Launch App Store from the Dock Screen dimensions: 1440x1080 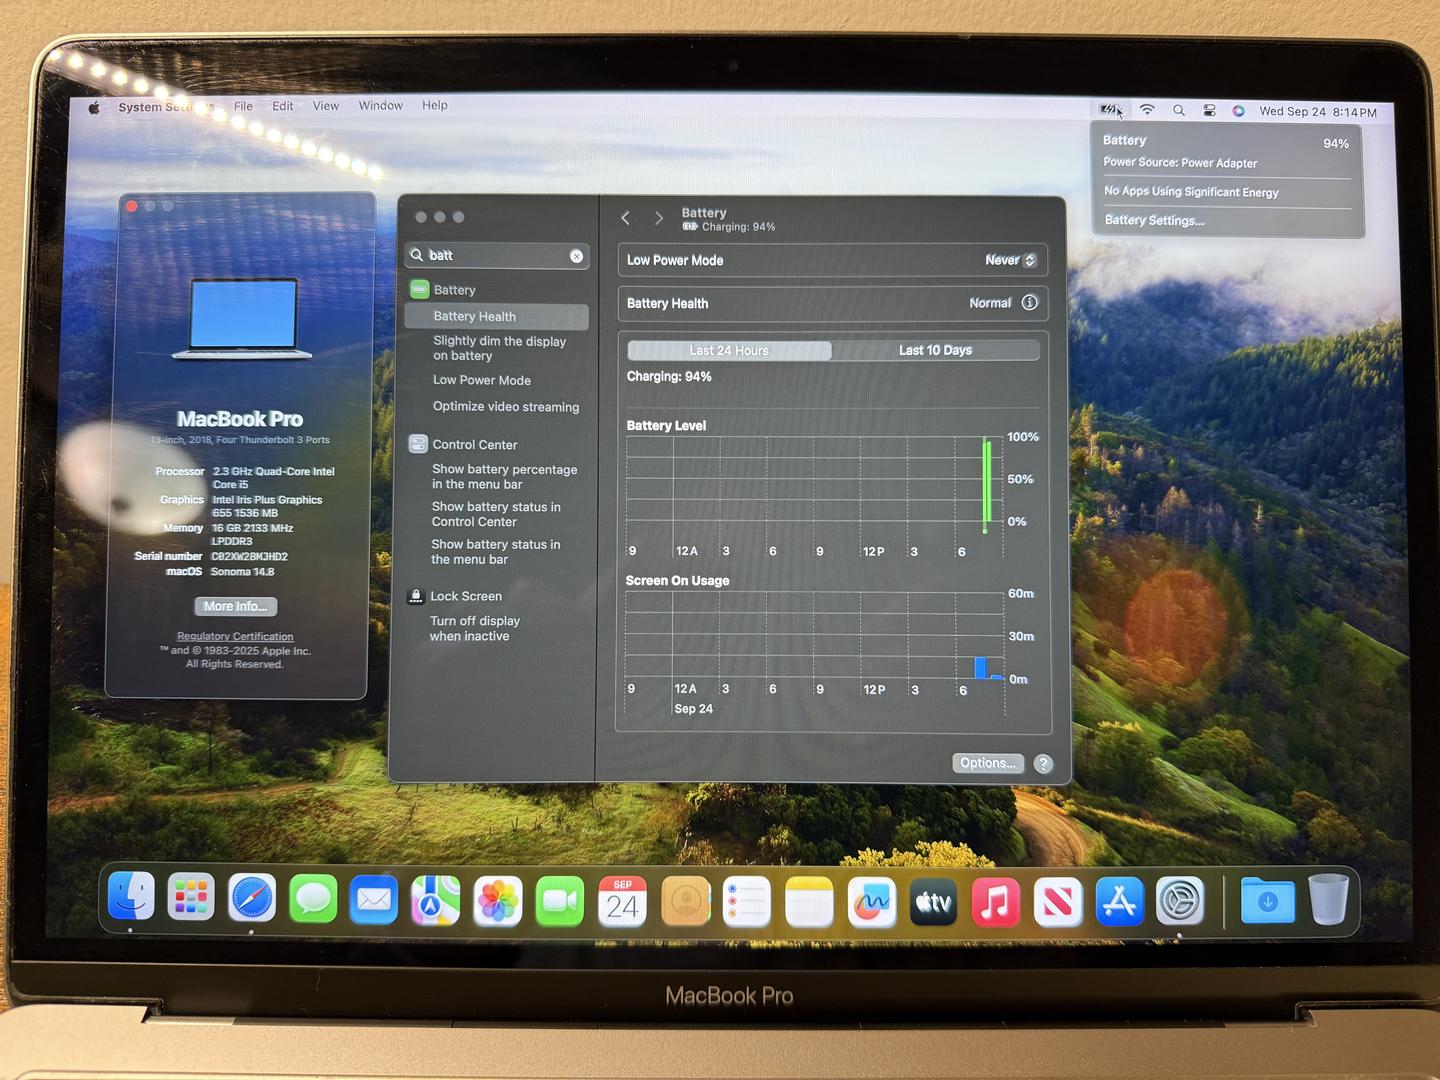coord(1120,902)
